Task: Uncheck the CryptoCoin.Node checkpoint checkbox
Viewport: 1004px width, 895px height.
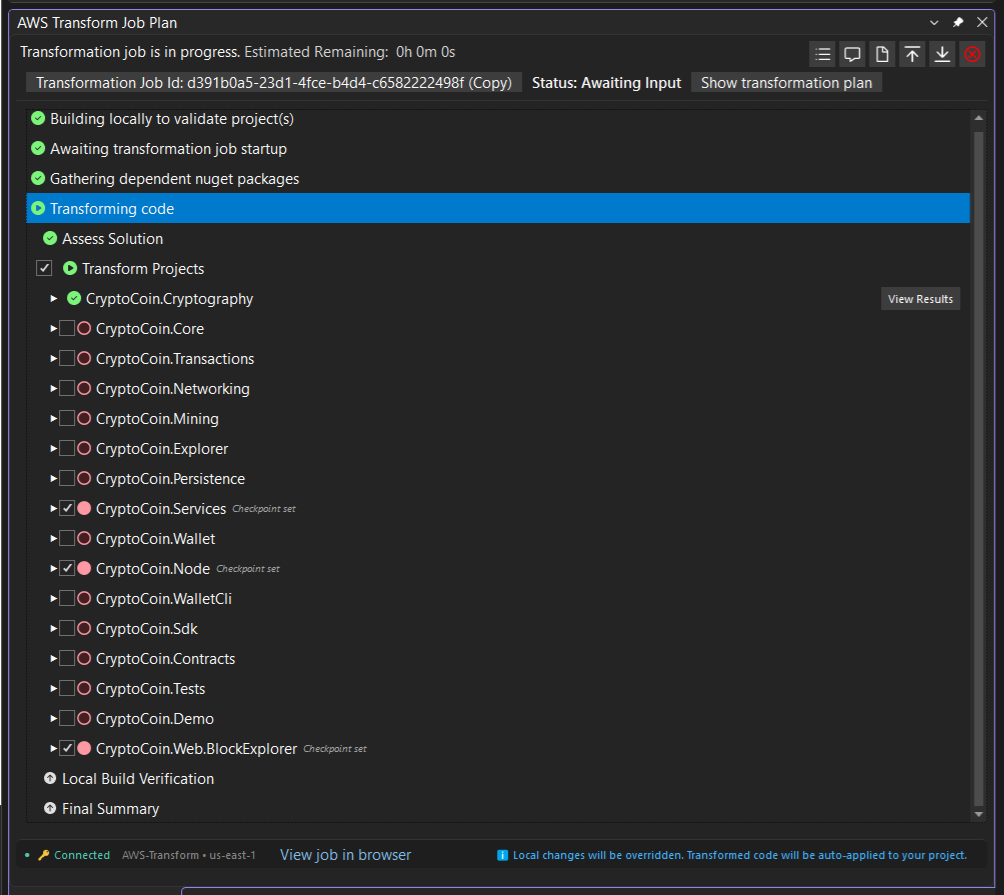Action: (67, 568)
